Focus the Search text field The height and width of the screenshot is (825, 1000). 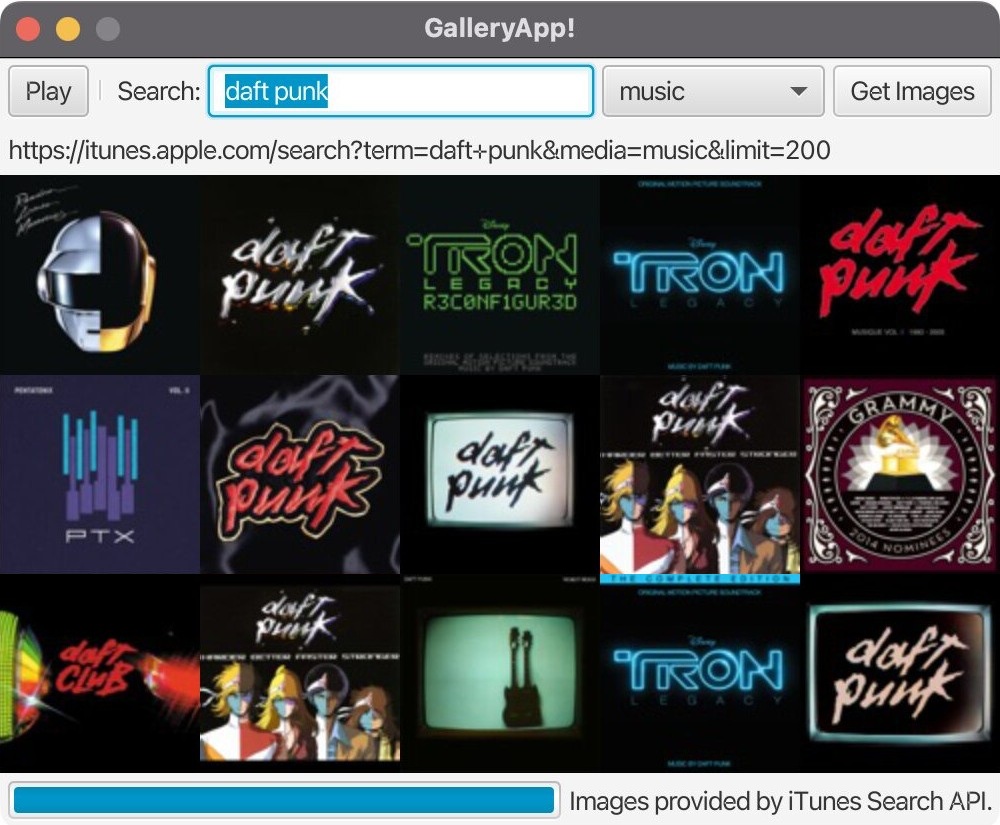pyautogui.click(x=401, y=91)
